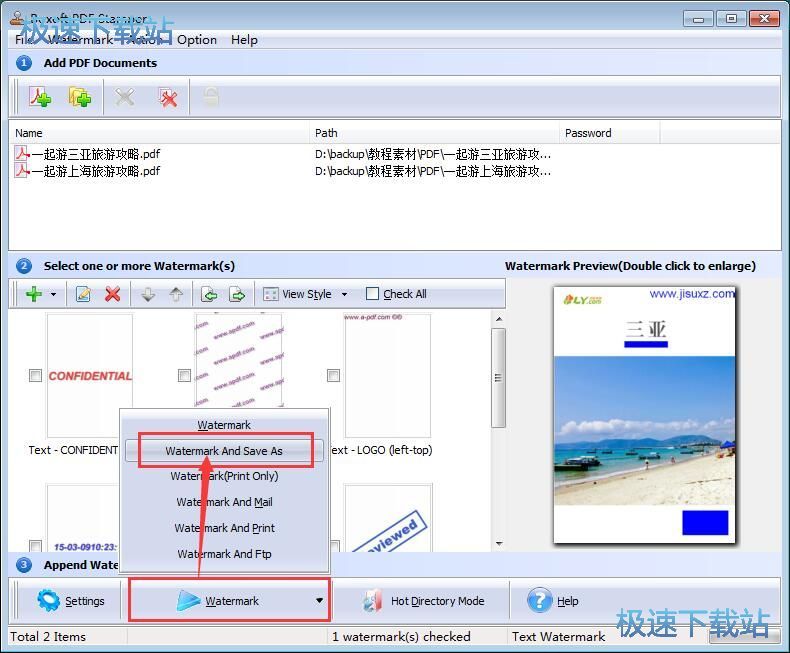
Task: Click scroll-up arrow of watermark list
Action: tap(499, 319)
